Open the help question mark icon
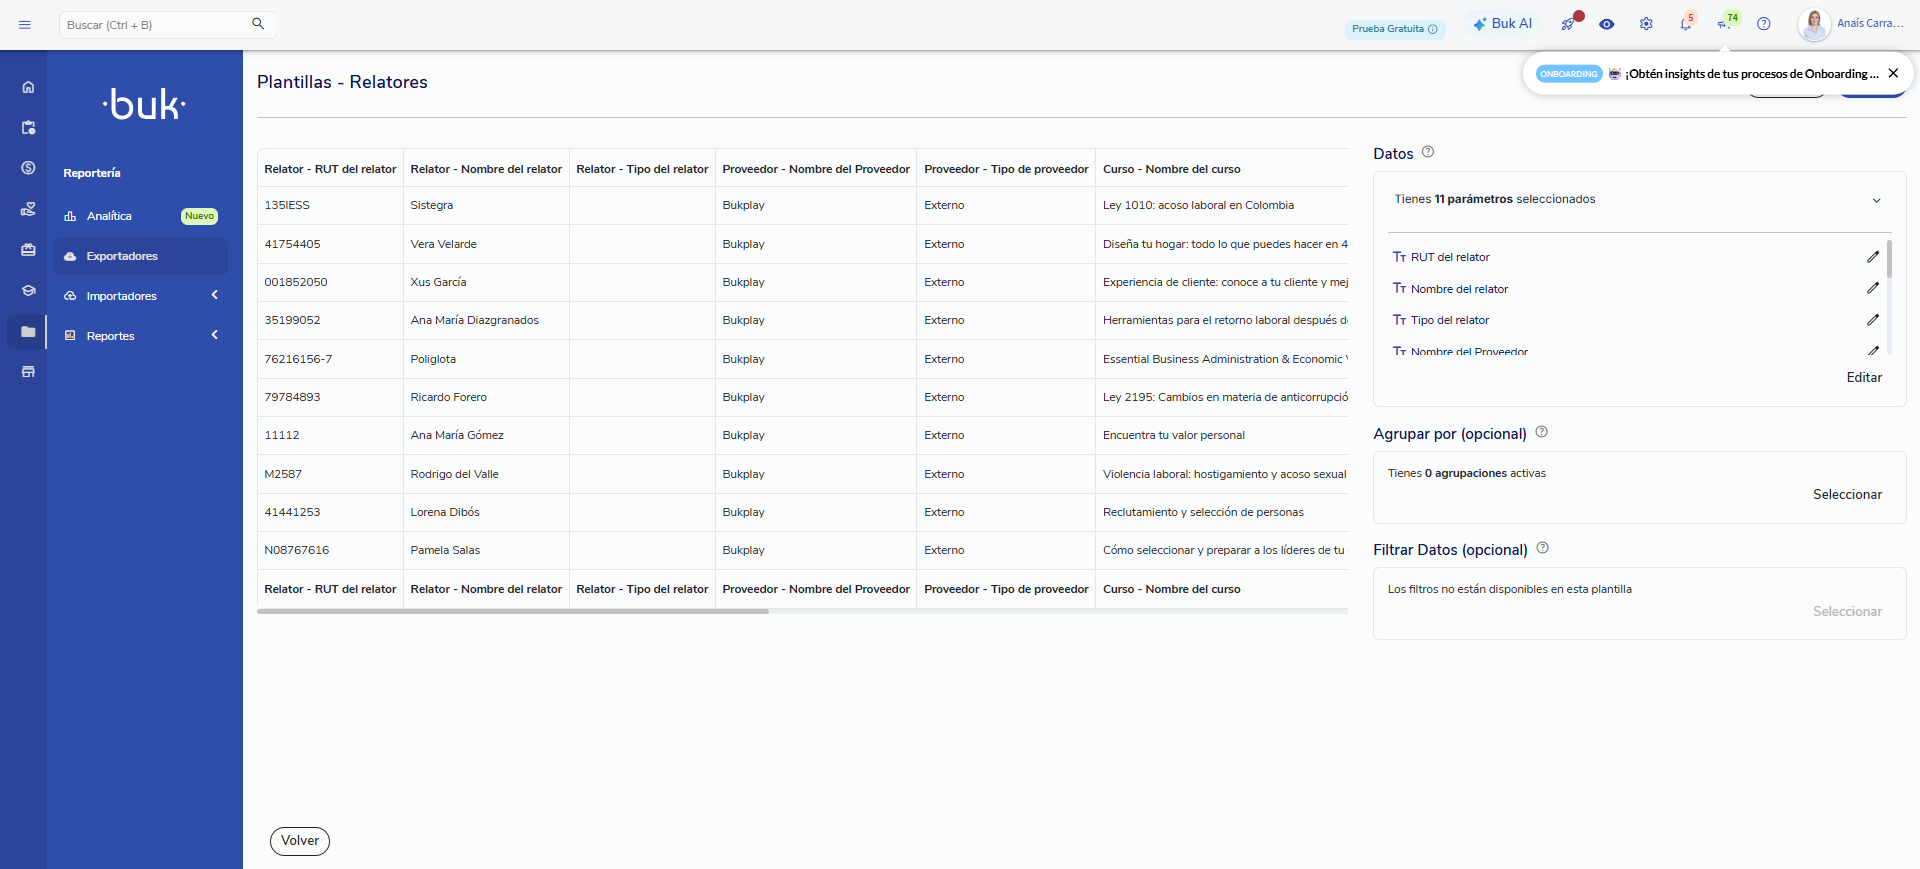Viewport: 1920px width, 869px height. [1764, 24]
